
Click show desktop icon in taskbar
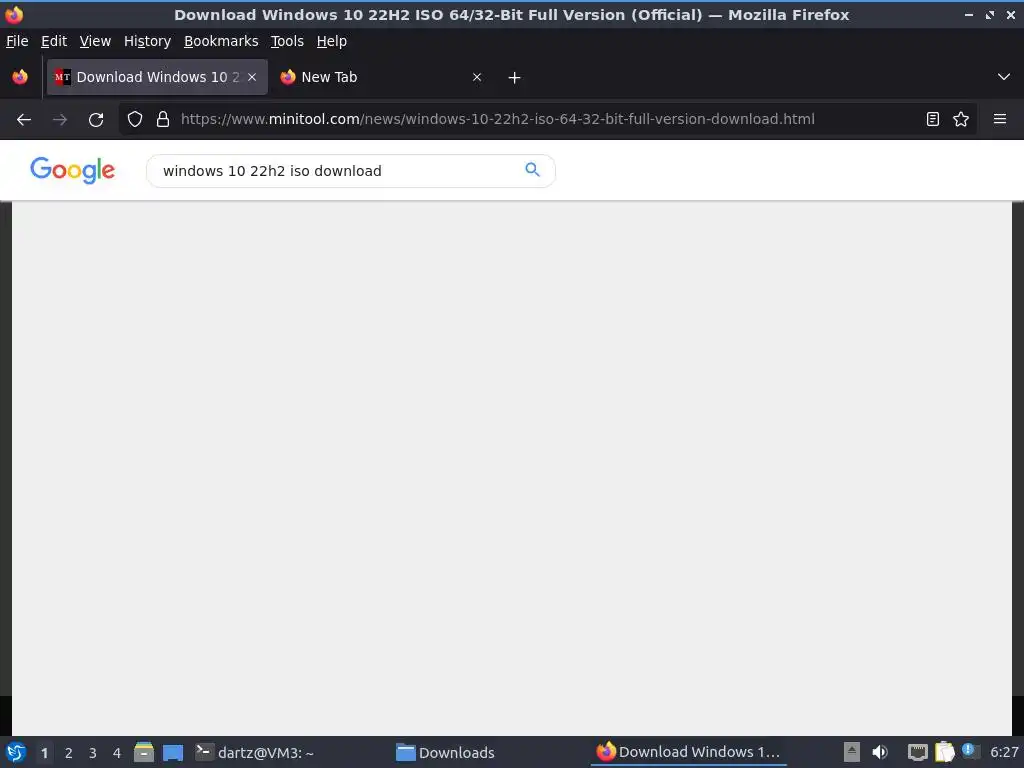tap(172, 752)
